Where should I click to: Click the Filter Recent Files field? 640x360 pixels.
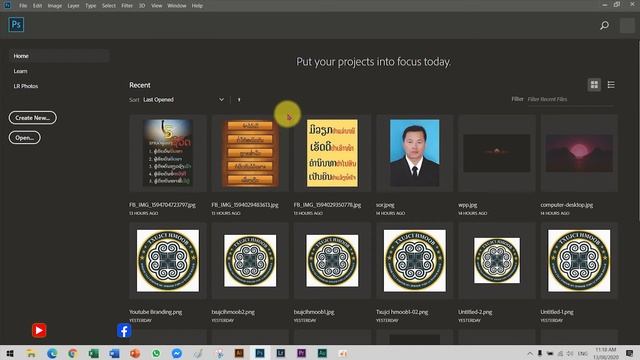coord(570,99)
